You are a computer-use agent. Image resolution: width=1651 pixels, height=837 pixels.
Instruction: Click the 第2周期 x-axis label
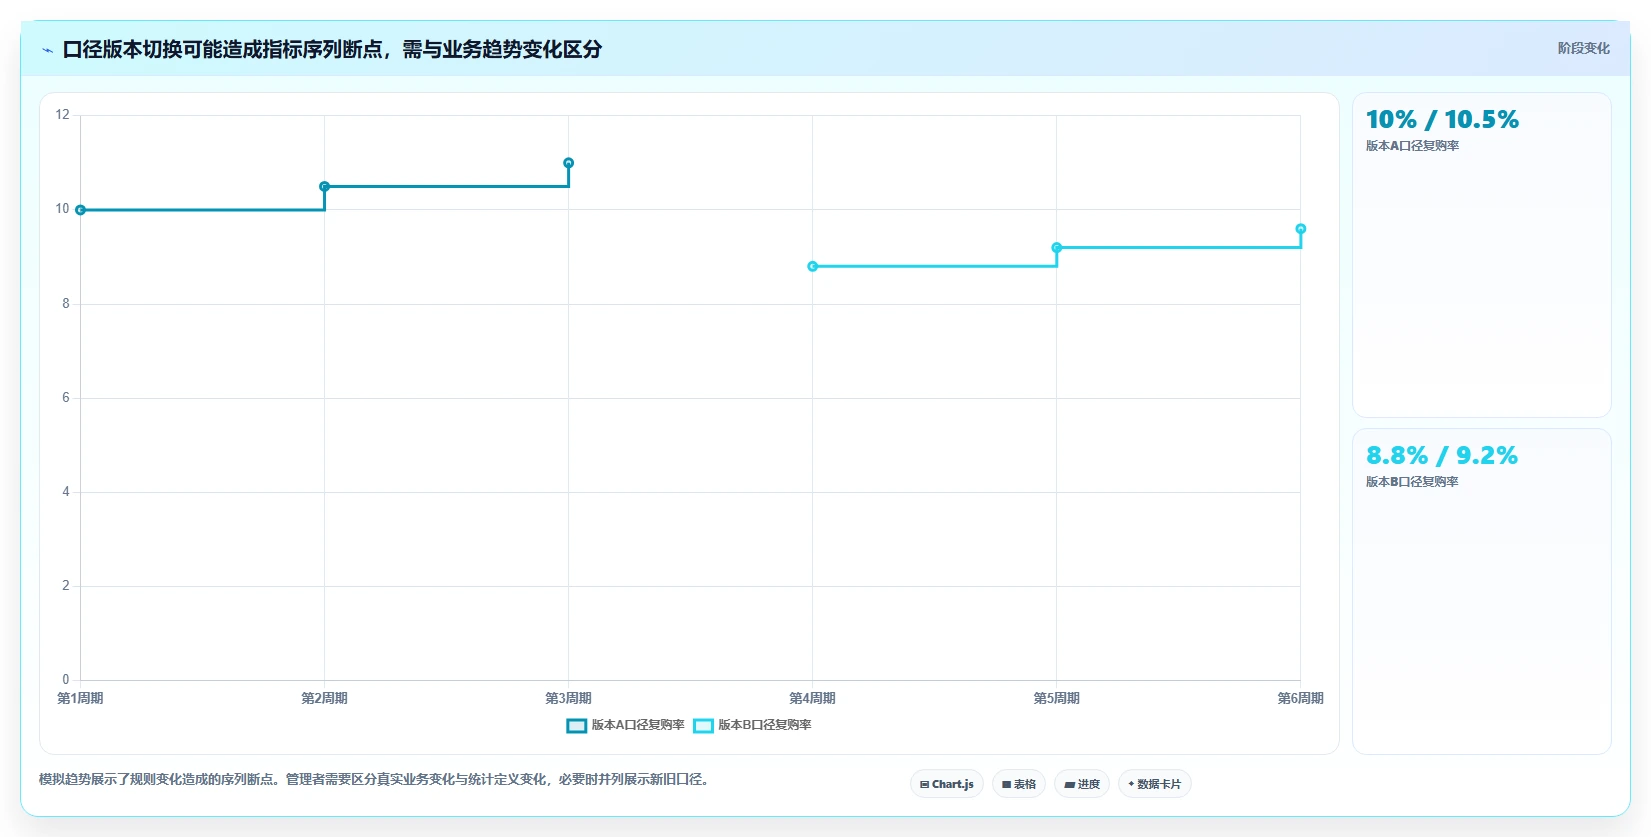324,698
